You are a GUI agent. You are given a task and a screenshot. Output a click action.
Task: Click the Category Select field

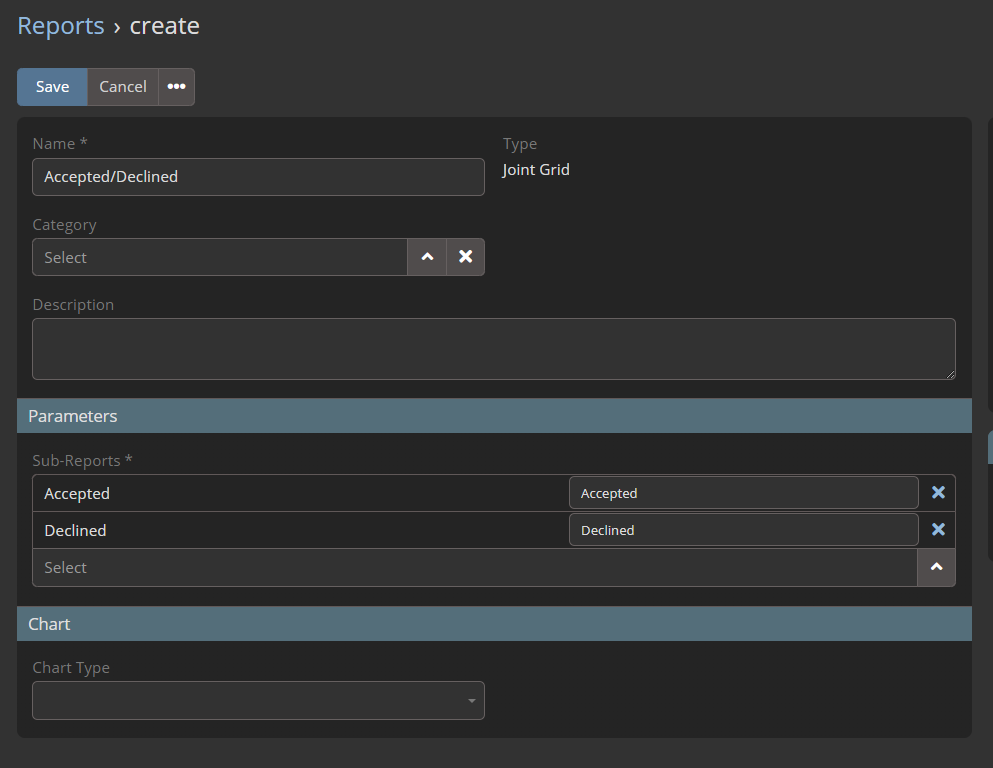point(220,257)
